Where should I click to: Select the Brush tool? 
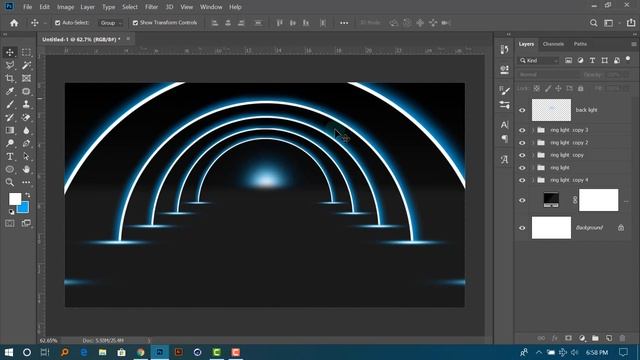(x=10, y=104)
